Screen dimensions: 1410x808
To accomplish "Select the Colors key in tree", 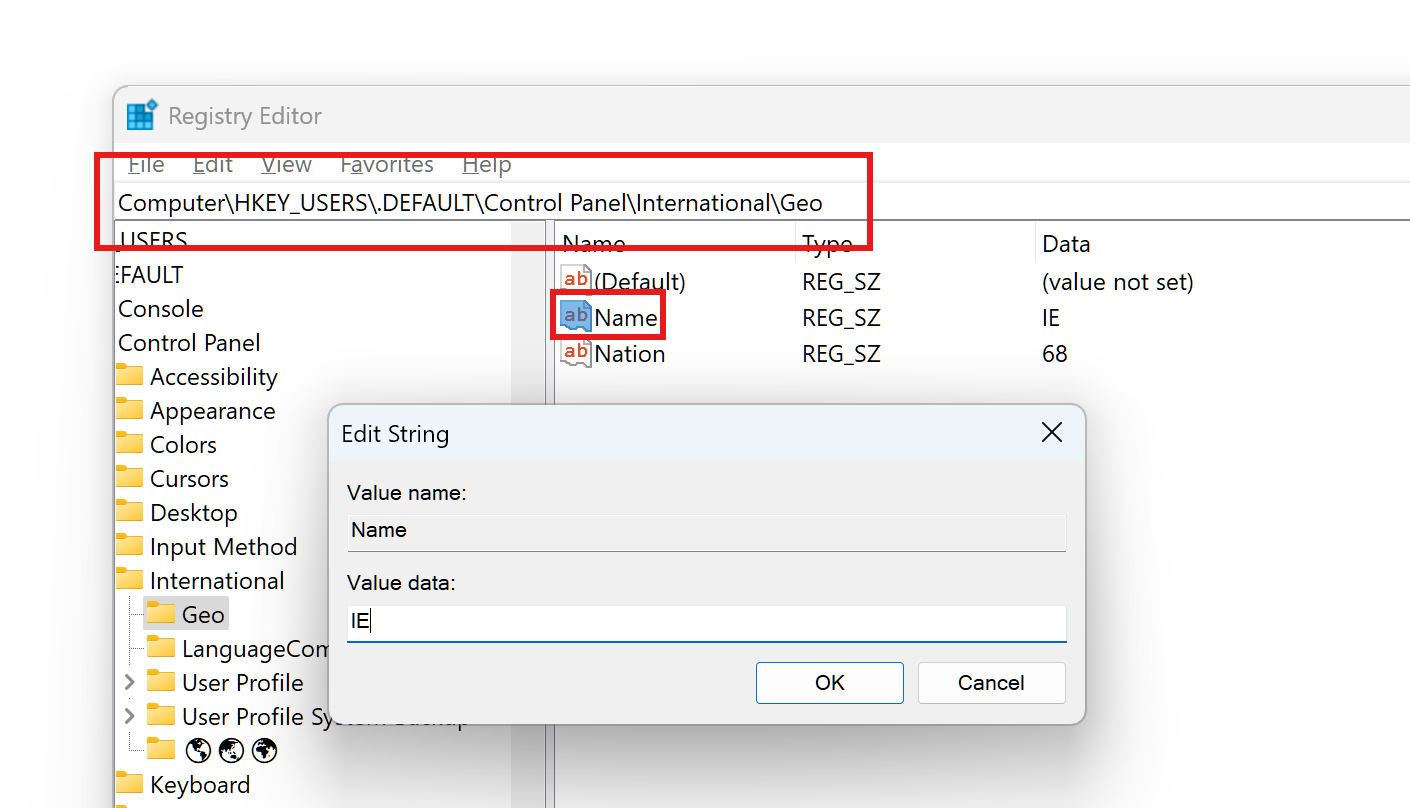I will 183,445.
